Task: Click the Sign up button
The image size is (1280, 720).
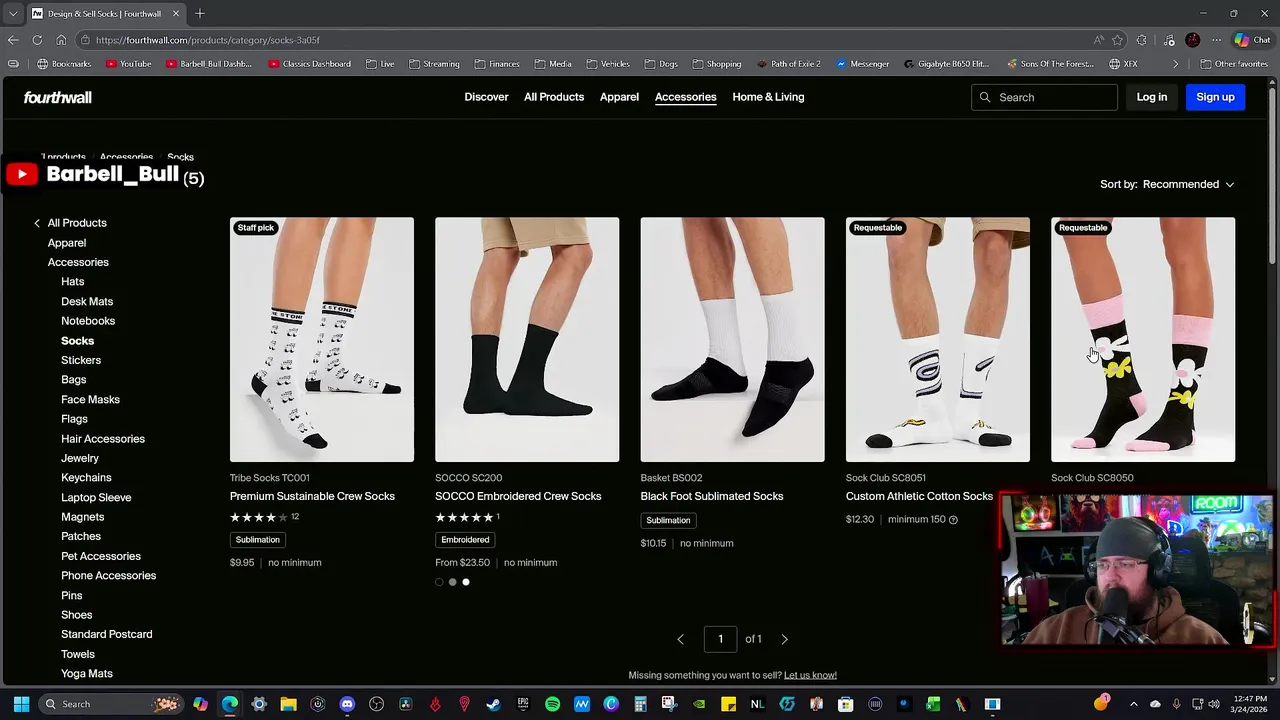Action: 1215,97
